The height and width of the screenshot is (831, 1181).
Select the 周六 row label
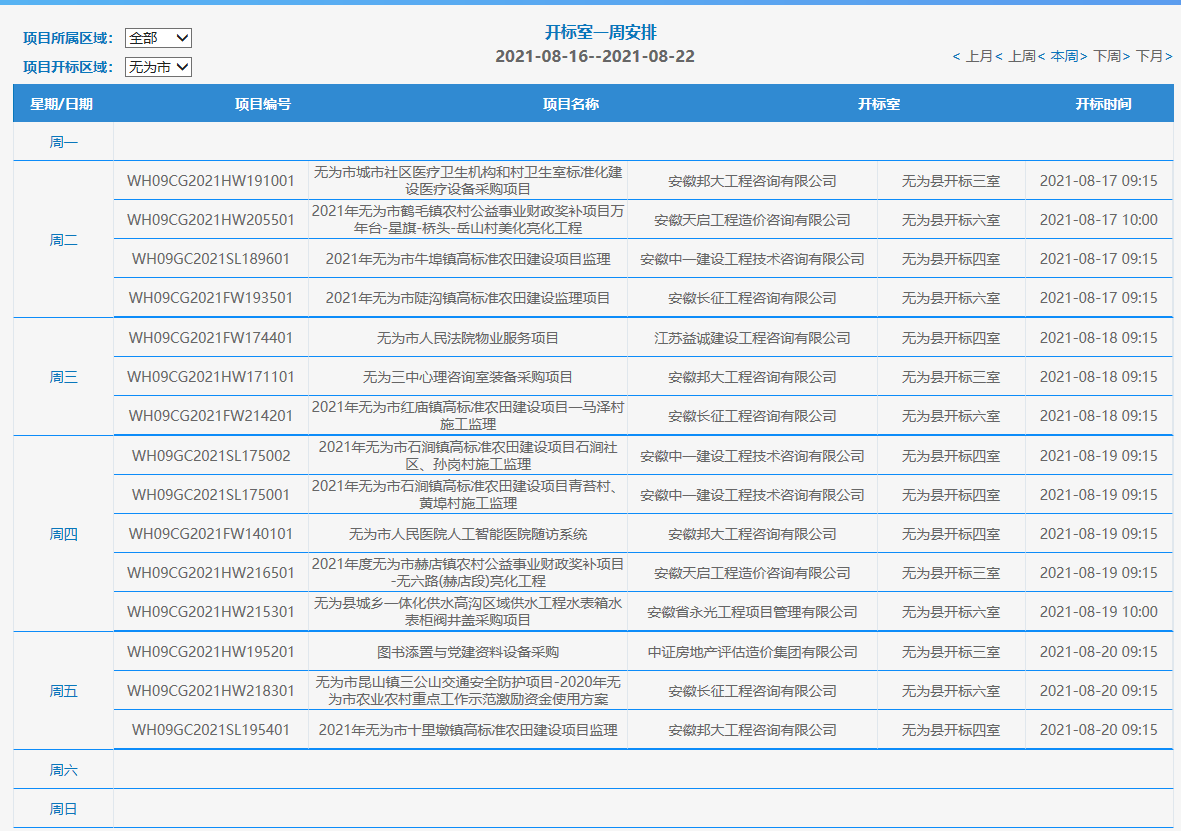coord(63,770)
